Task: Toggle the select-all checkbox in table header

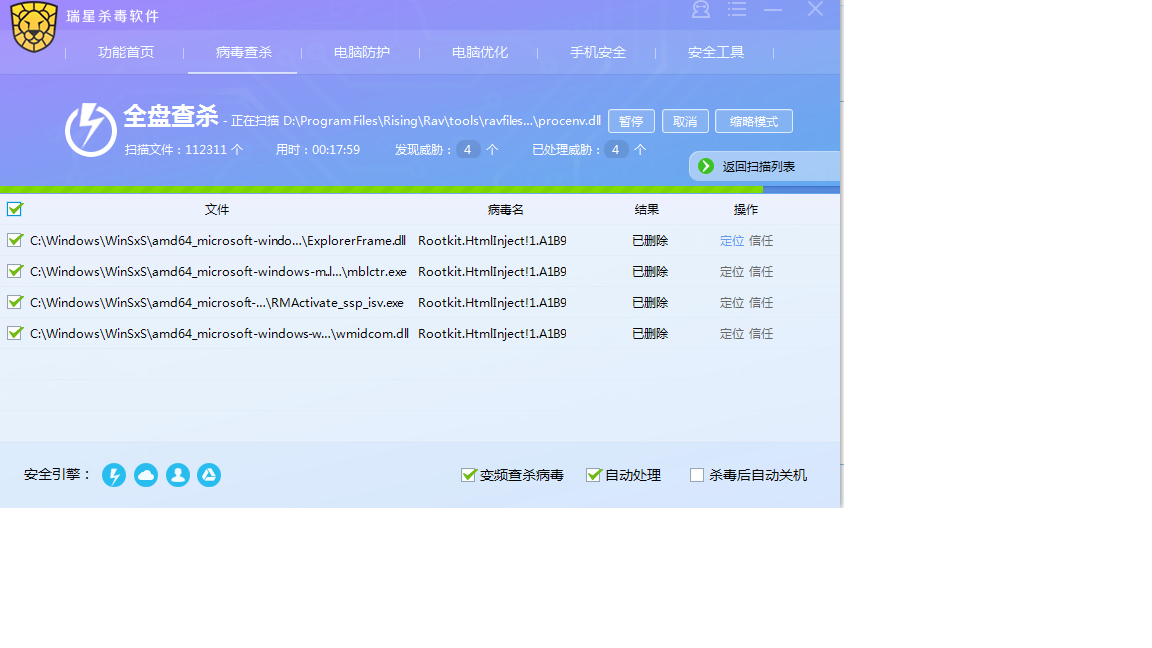Action: click(15, 209)
